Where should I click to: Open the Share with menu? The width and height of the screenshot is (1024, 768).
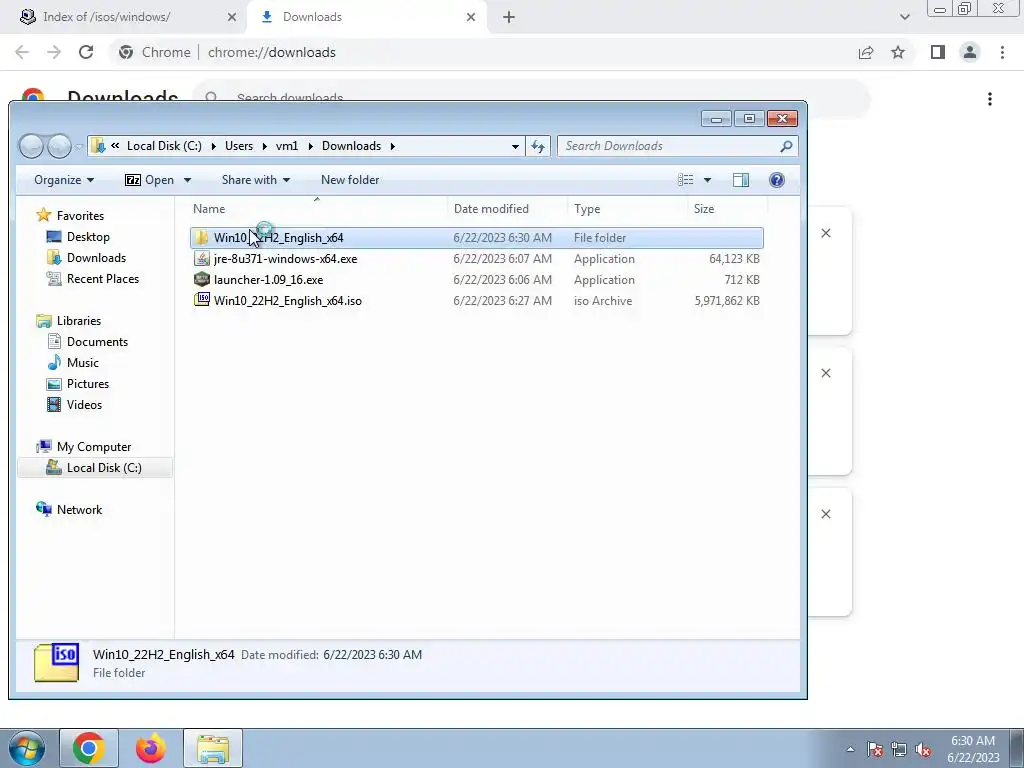255,180
